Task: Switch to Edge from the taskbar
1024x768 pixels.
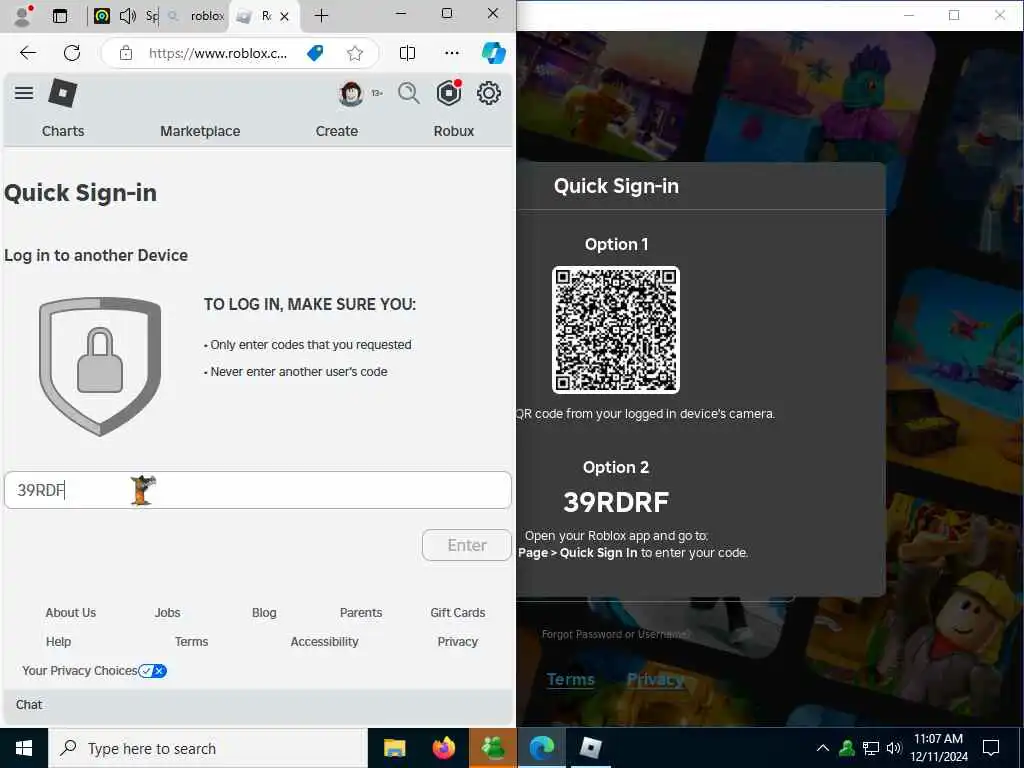Action: [x=541, y=748]
